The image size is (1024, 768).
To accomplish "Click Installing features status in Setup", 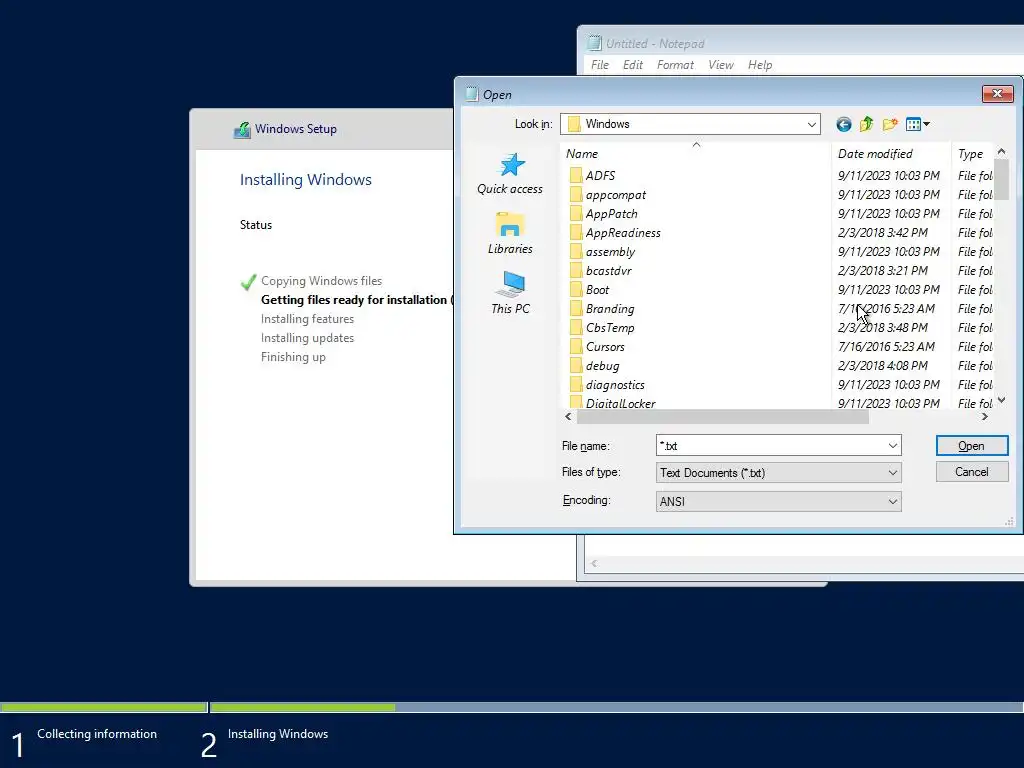I will 307,319.
